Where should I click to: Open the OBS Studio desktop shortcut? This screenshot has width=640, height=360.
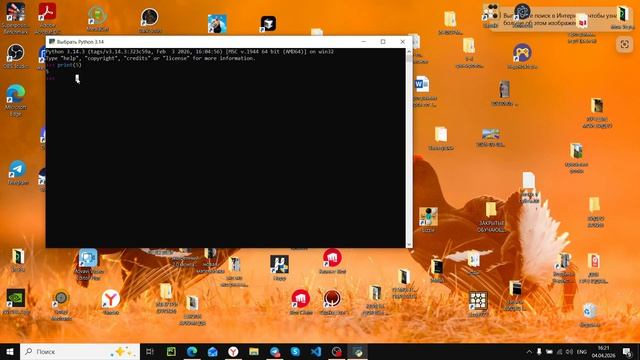point(16,56)
